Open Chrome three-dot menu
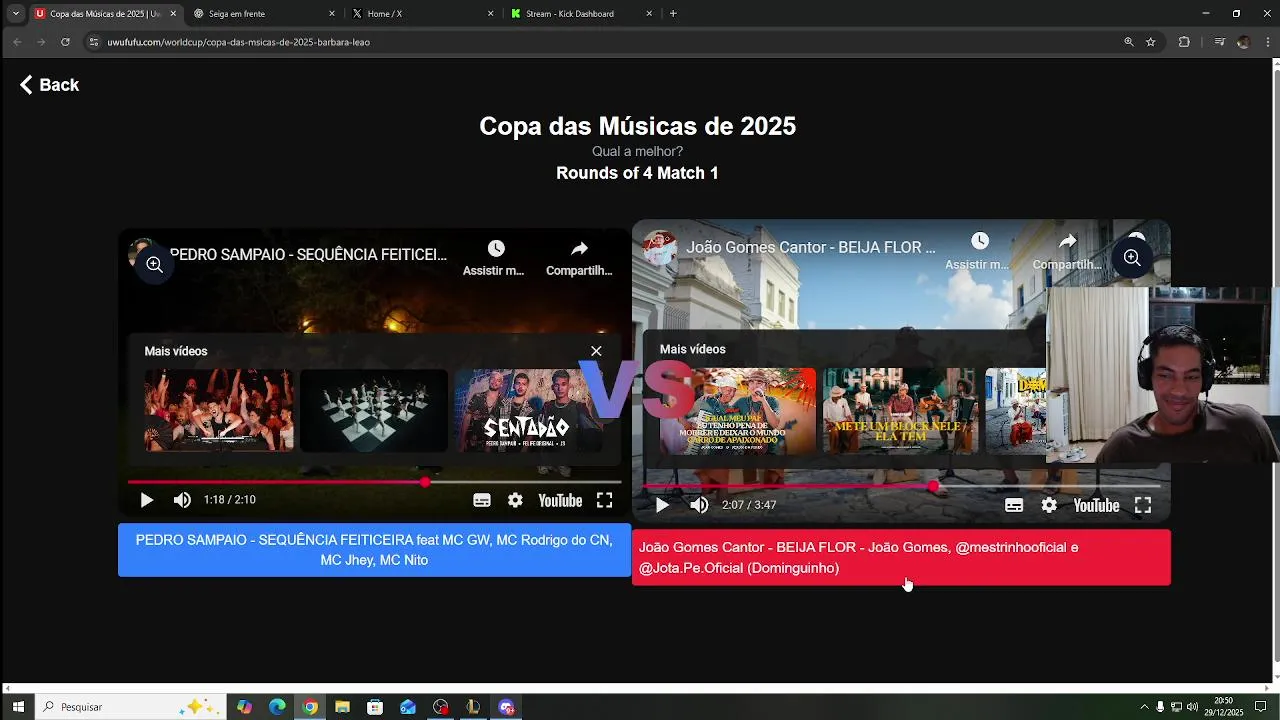1280x720 pixels. pyautogui.click(x=1266, y=42)
